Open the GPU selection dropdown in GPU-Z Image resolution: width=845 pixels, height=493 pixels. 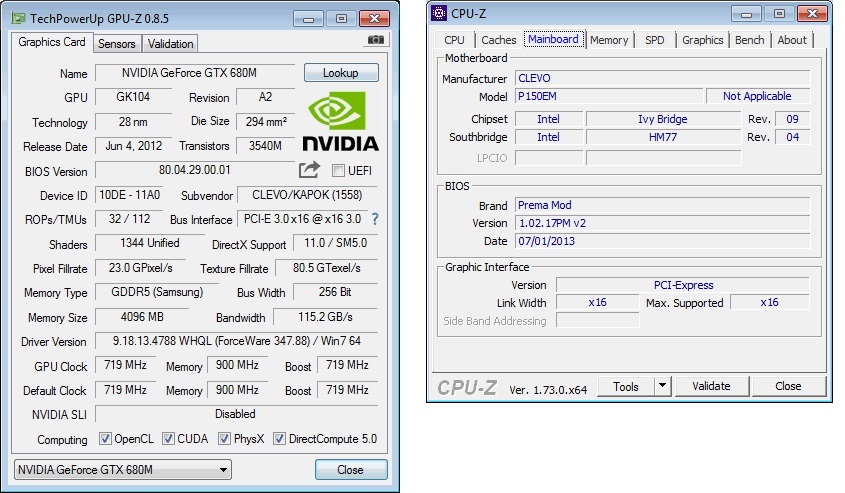[123, 469]
